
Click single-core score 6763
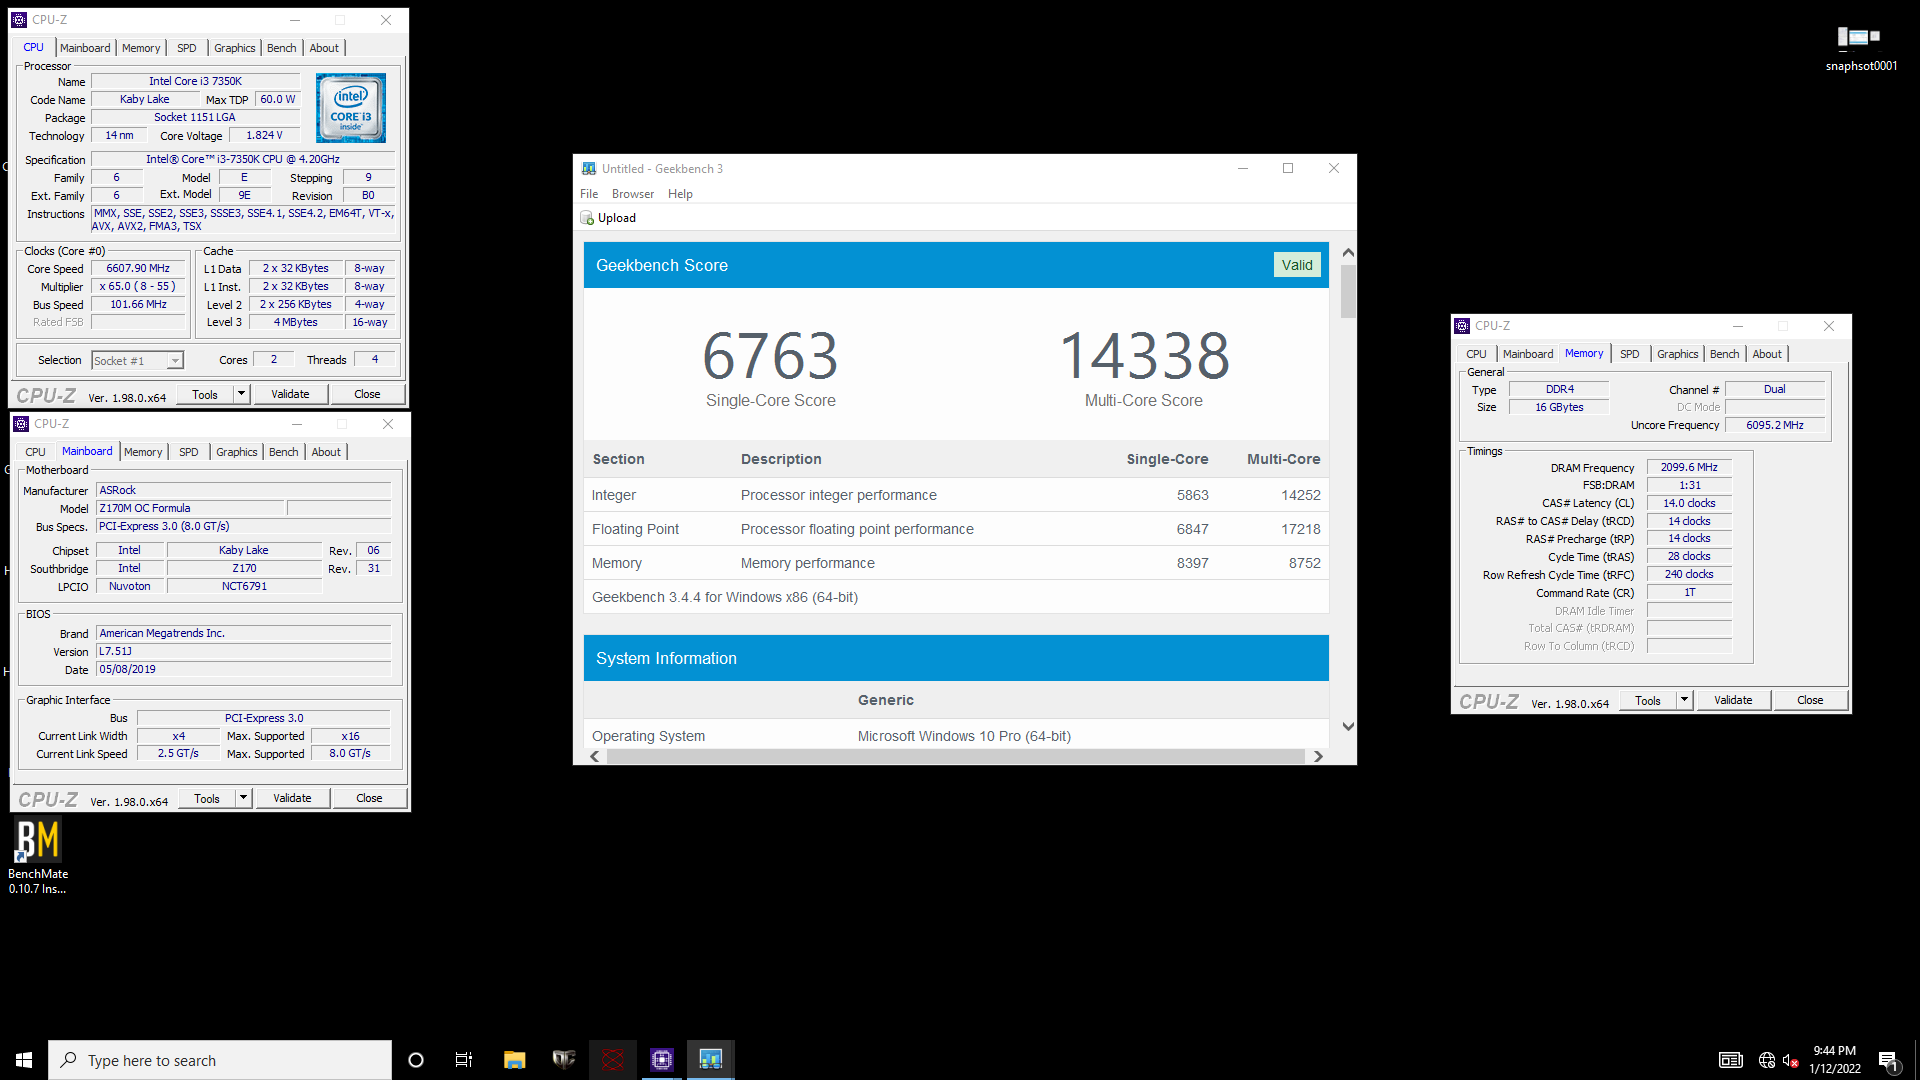[770, 356]
